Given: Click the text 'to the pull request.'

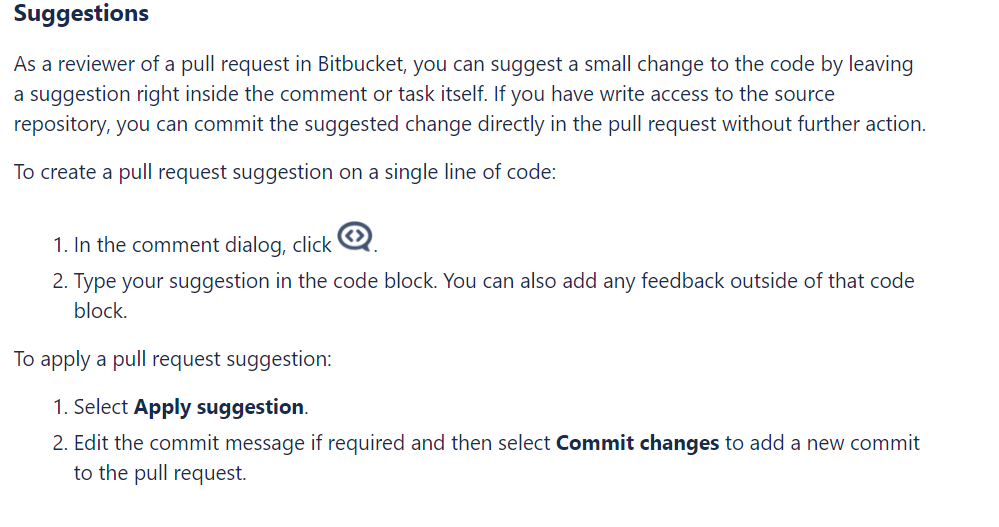Looking at the screenshot, I should tap(160, 473).
